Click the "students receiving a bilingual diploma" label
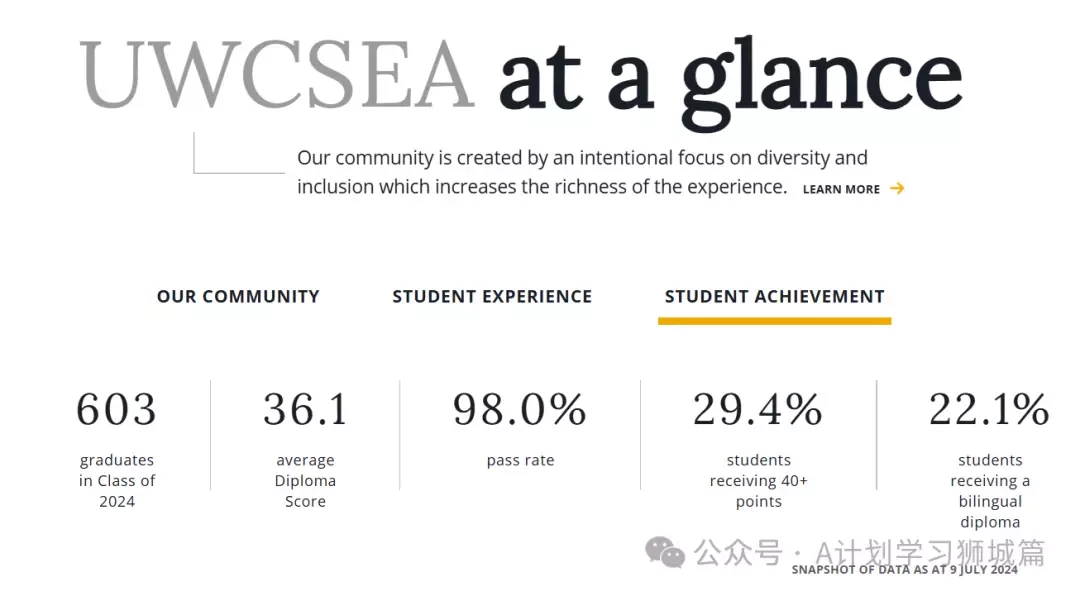This screenshot has height=596, width=1080. pos(990,491)
